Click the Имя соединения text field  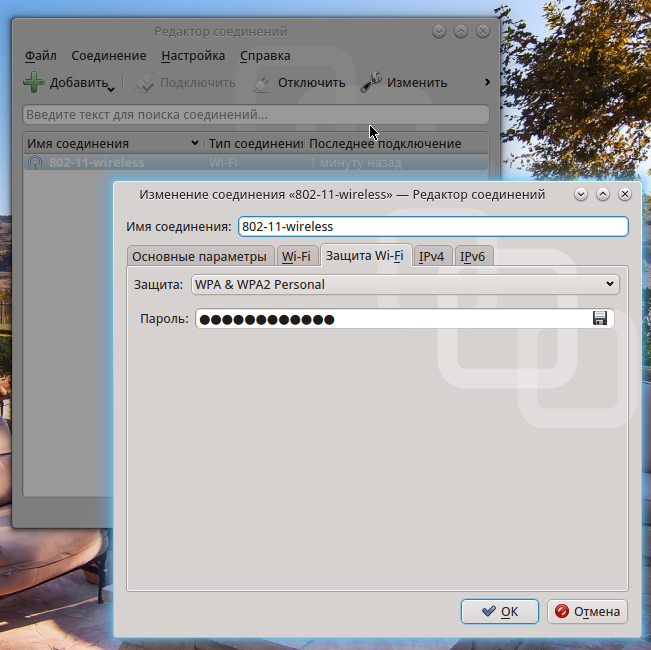(433, 227)
